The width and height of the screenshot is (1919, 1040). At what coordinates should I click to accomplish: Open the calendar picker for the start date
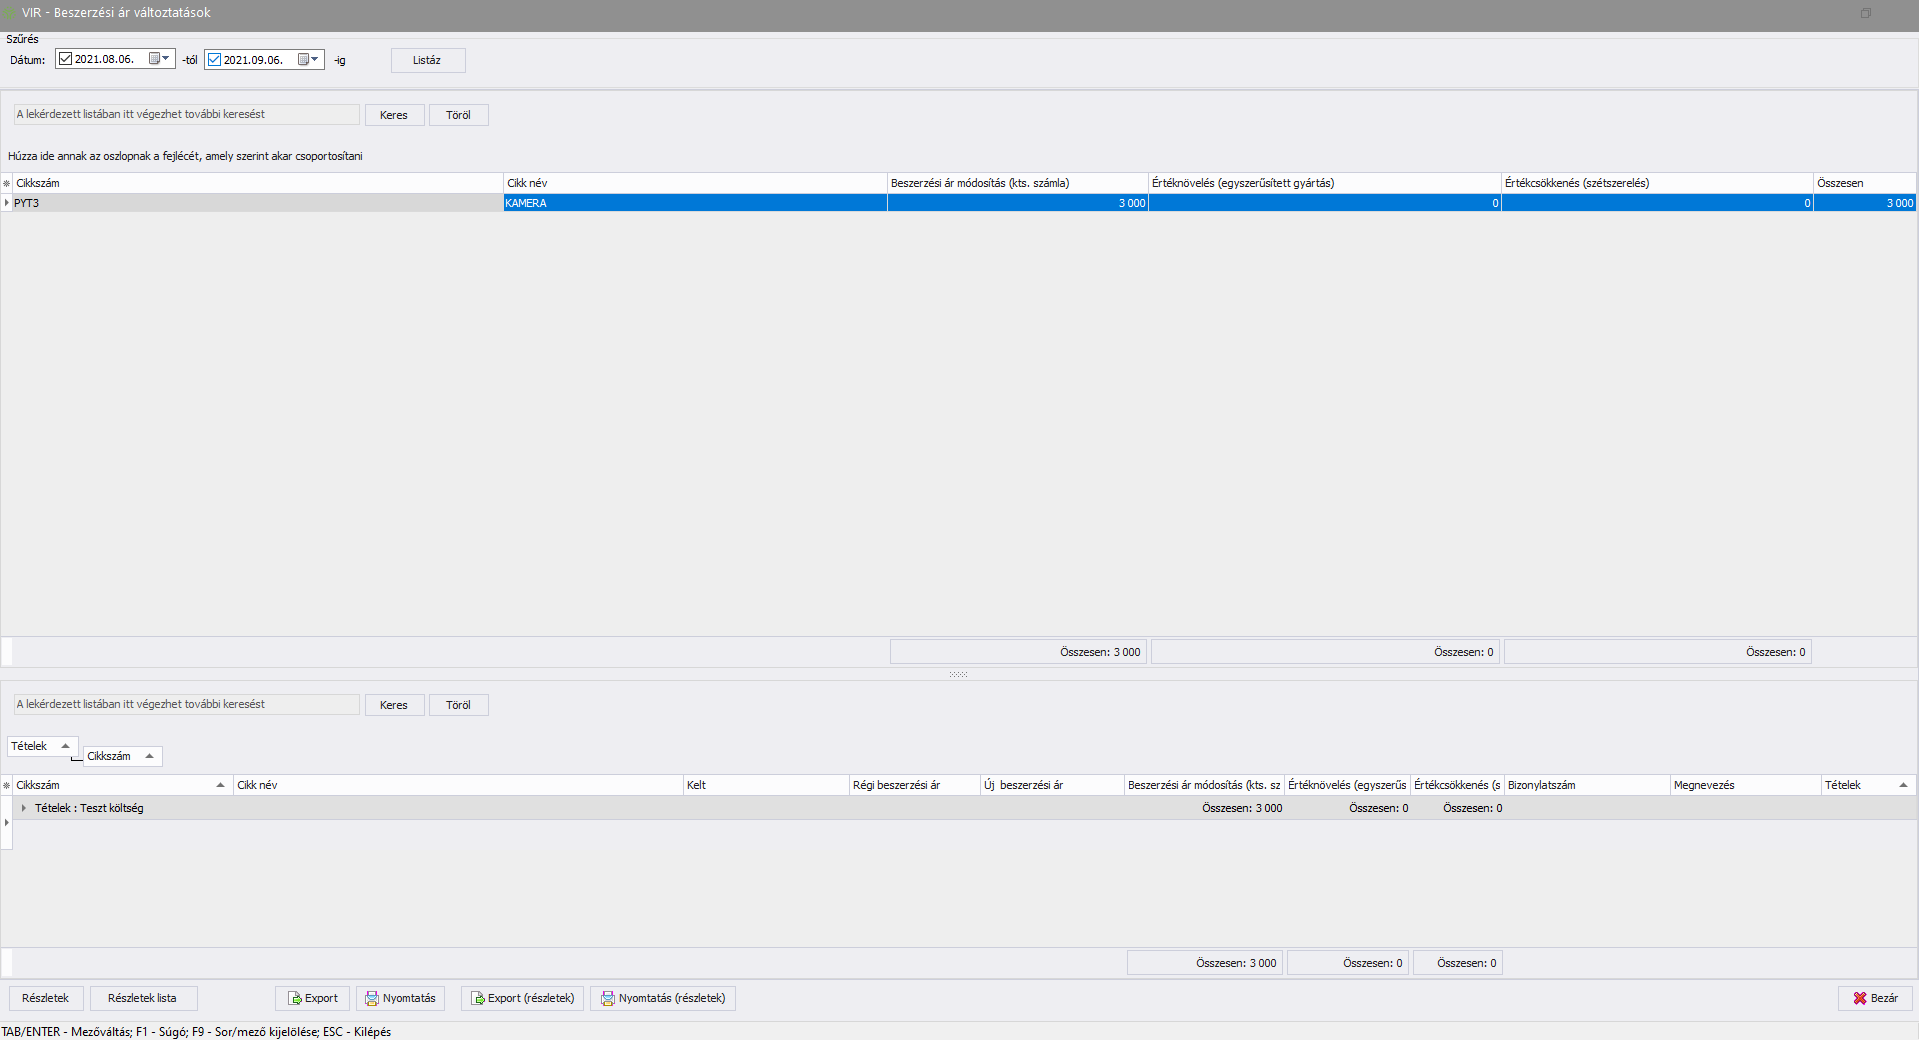click(x=159, y=59)
